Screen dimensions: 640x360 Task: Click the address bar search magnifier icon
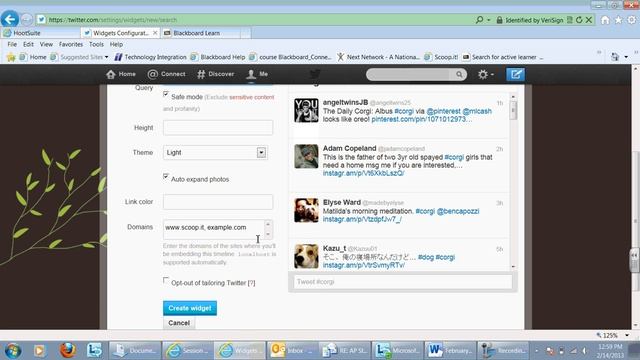click(480, 20)
